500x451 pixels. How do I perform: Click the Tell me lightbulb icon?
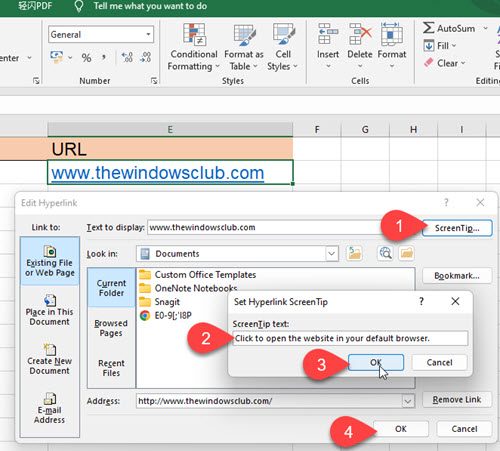[79, 6]
